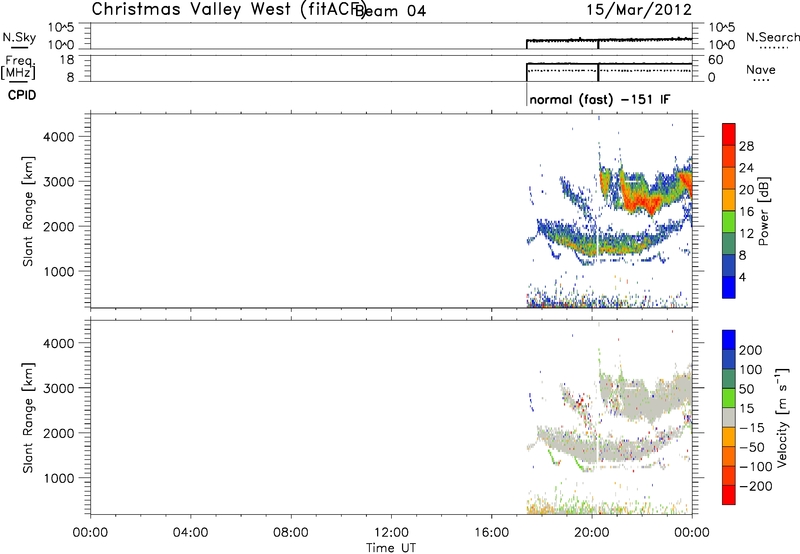Click the '3000' tick on the power panel
Image resolution: width=800 pixels, height=554 pixels.
[x=59, y=182]
